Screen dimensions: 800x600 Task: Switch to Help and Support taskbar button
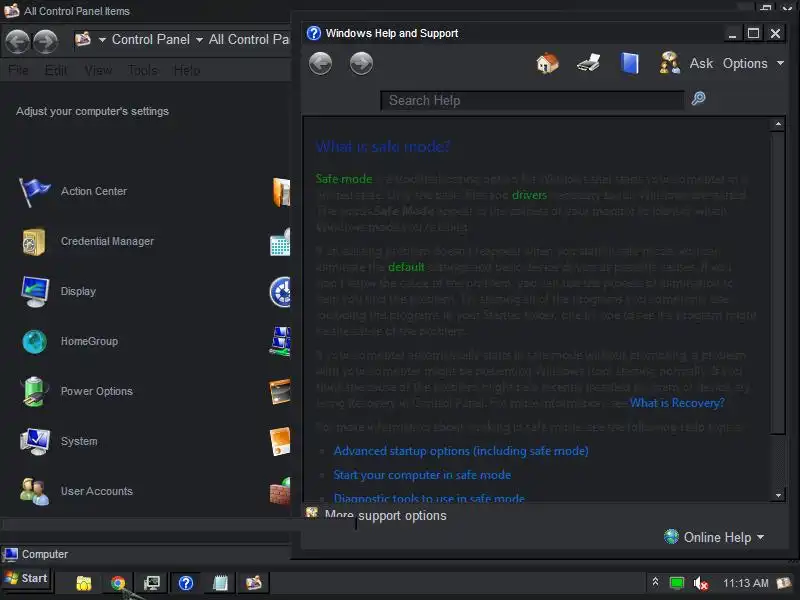tap(186, 583)
